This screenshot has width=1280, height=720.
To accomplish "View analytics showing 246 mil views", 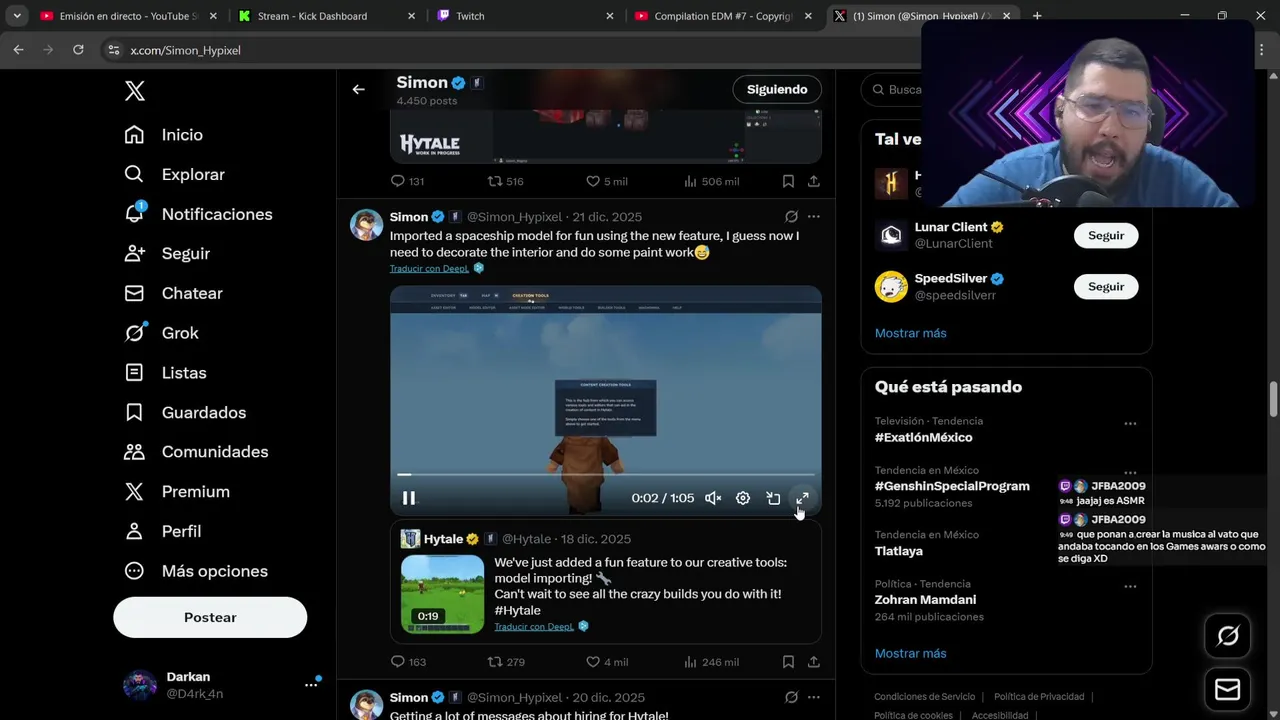I will [711, 662].
